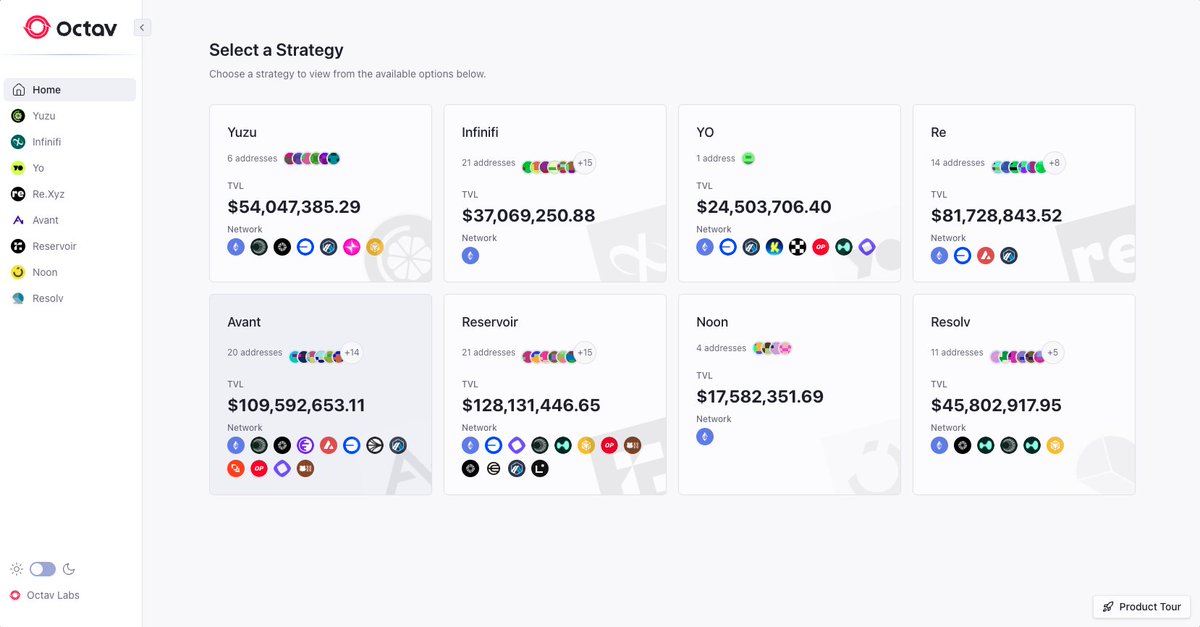Open Home in the sidebar
Viewport: 1200px width, 627px height.
tap(70, 90)
